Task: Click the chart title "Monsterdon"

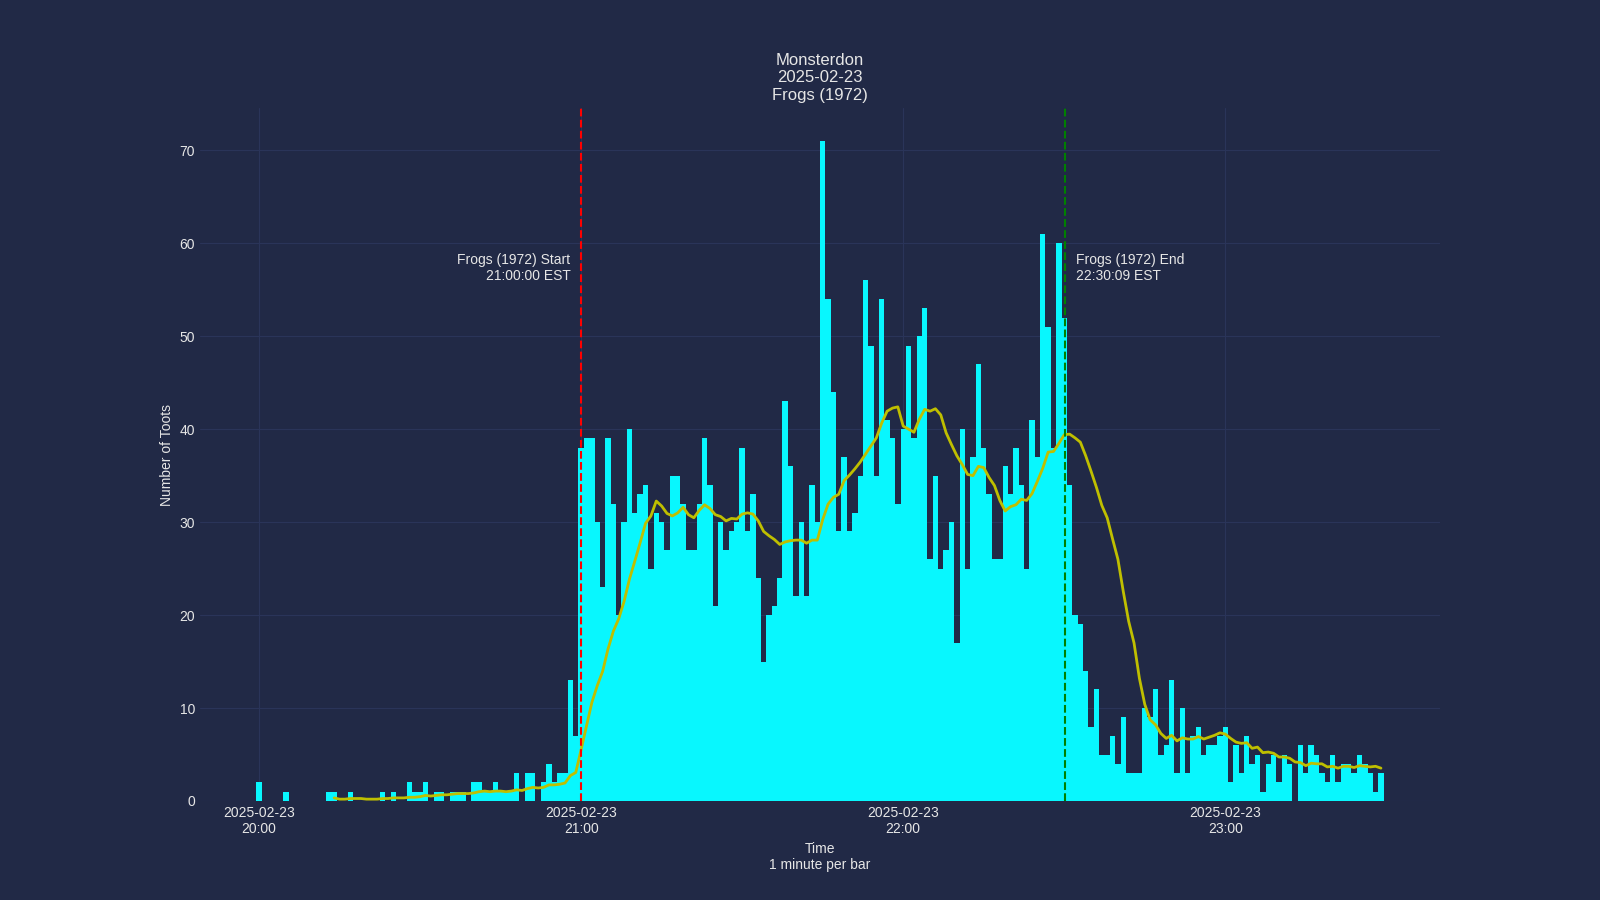Action: tap(819, 59)
